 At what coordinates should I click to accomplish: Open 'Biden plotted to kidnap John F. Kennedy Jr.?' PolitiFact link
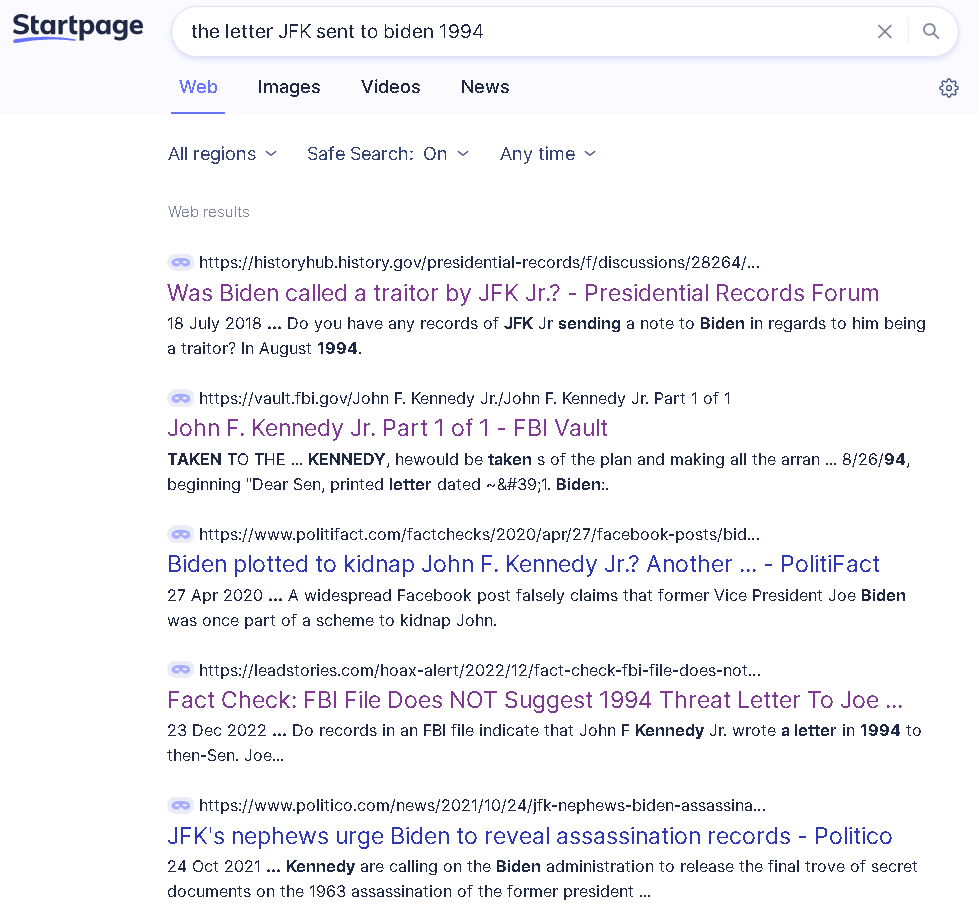[x=523, y=565]
